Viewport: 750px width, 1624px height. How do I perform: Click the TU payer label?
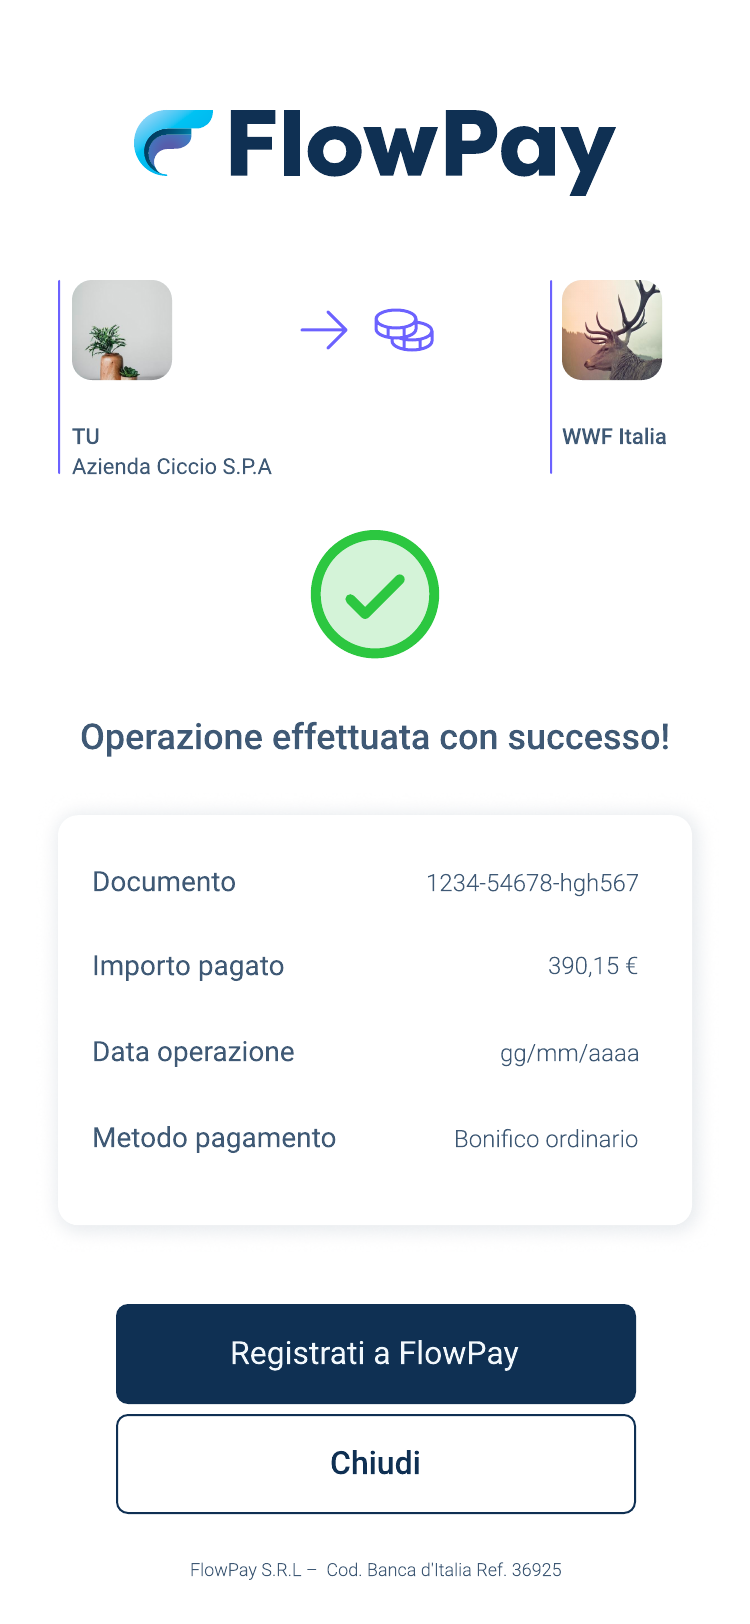tap(86, 437)
